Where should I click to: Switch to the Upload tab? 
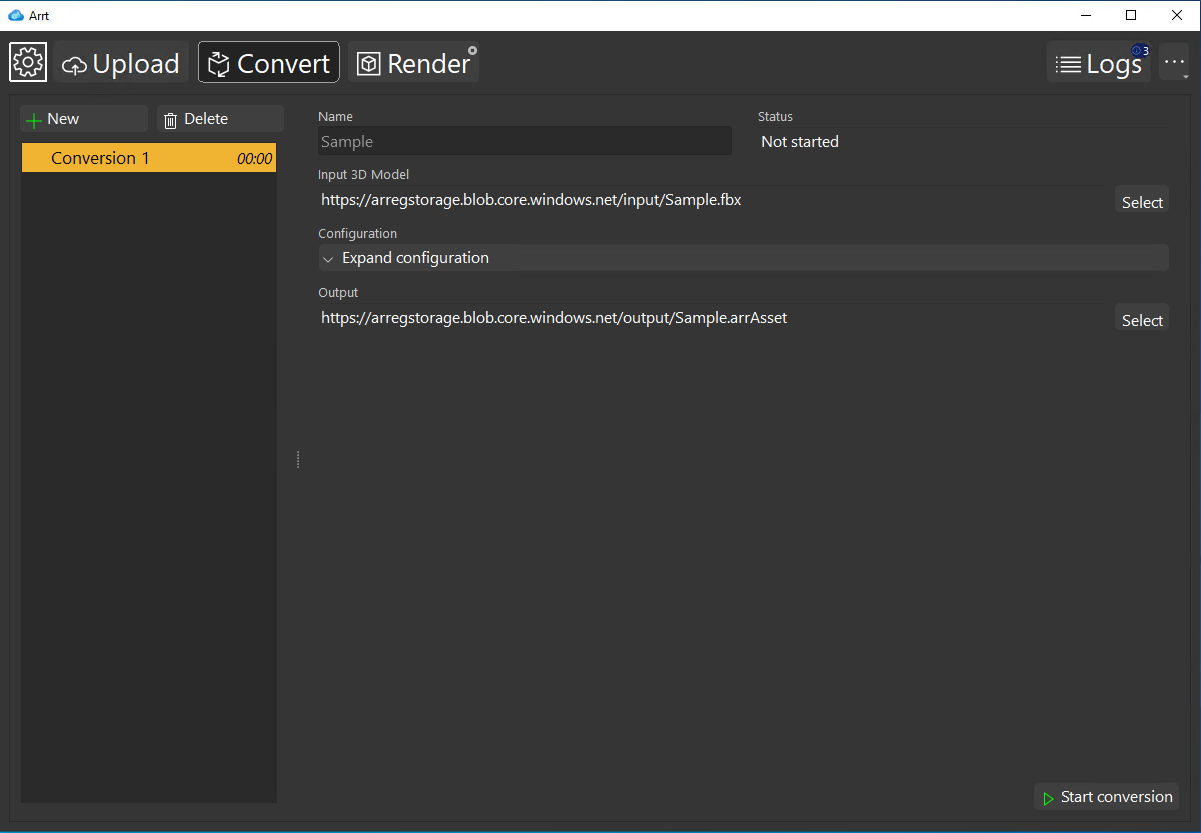click(121, 63)
